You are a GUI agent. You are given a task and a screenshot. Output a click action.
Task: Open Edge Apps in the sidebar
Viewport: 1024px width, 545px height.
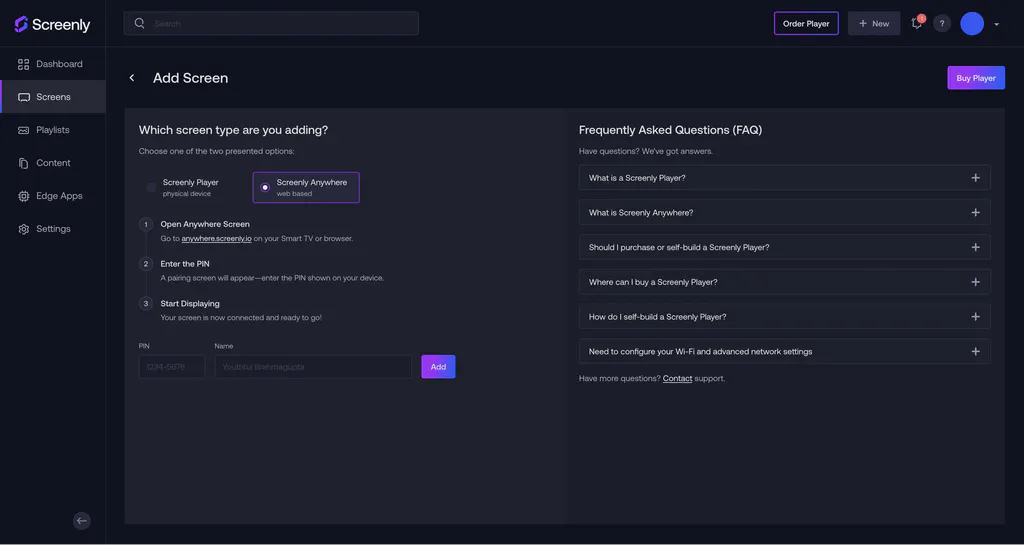click(53, 196)
